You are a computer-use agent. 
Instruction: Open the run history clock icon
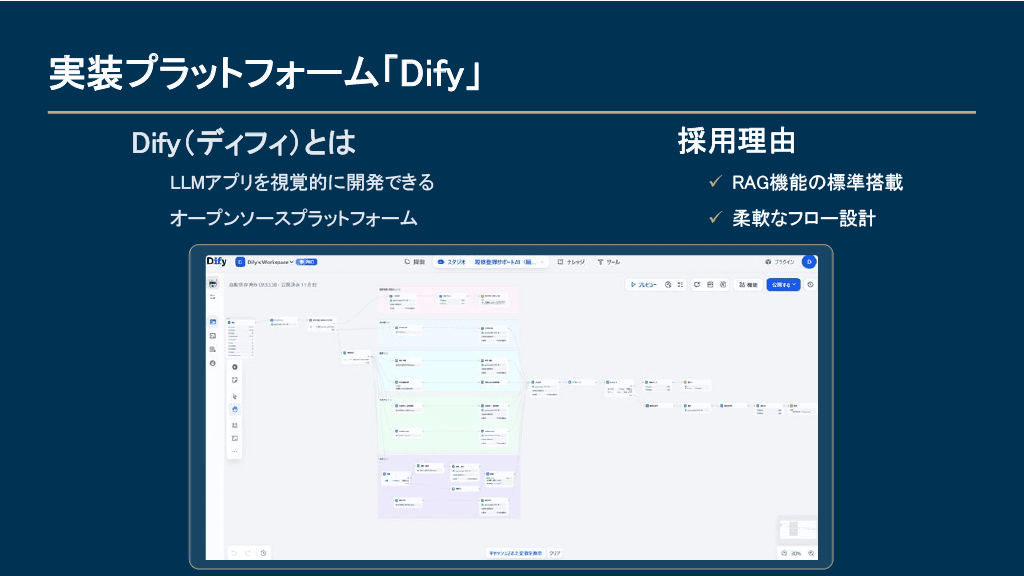(x=668, y=285)
